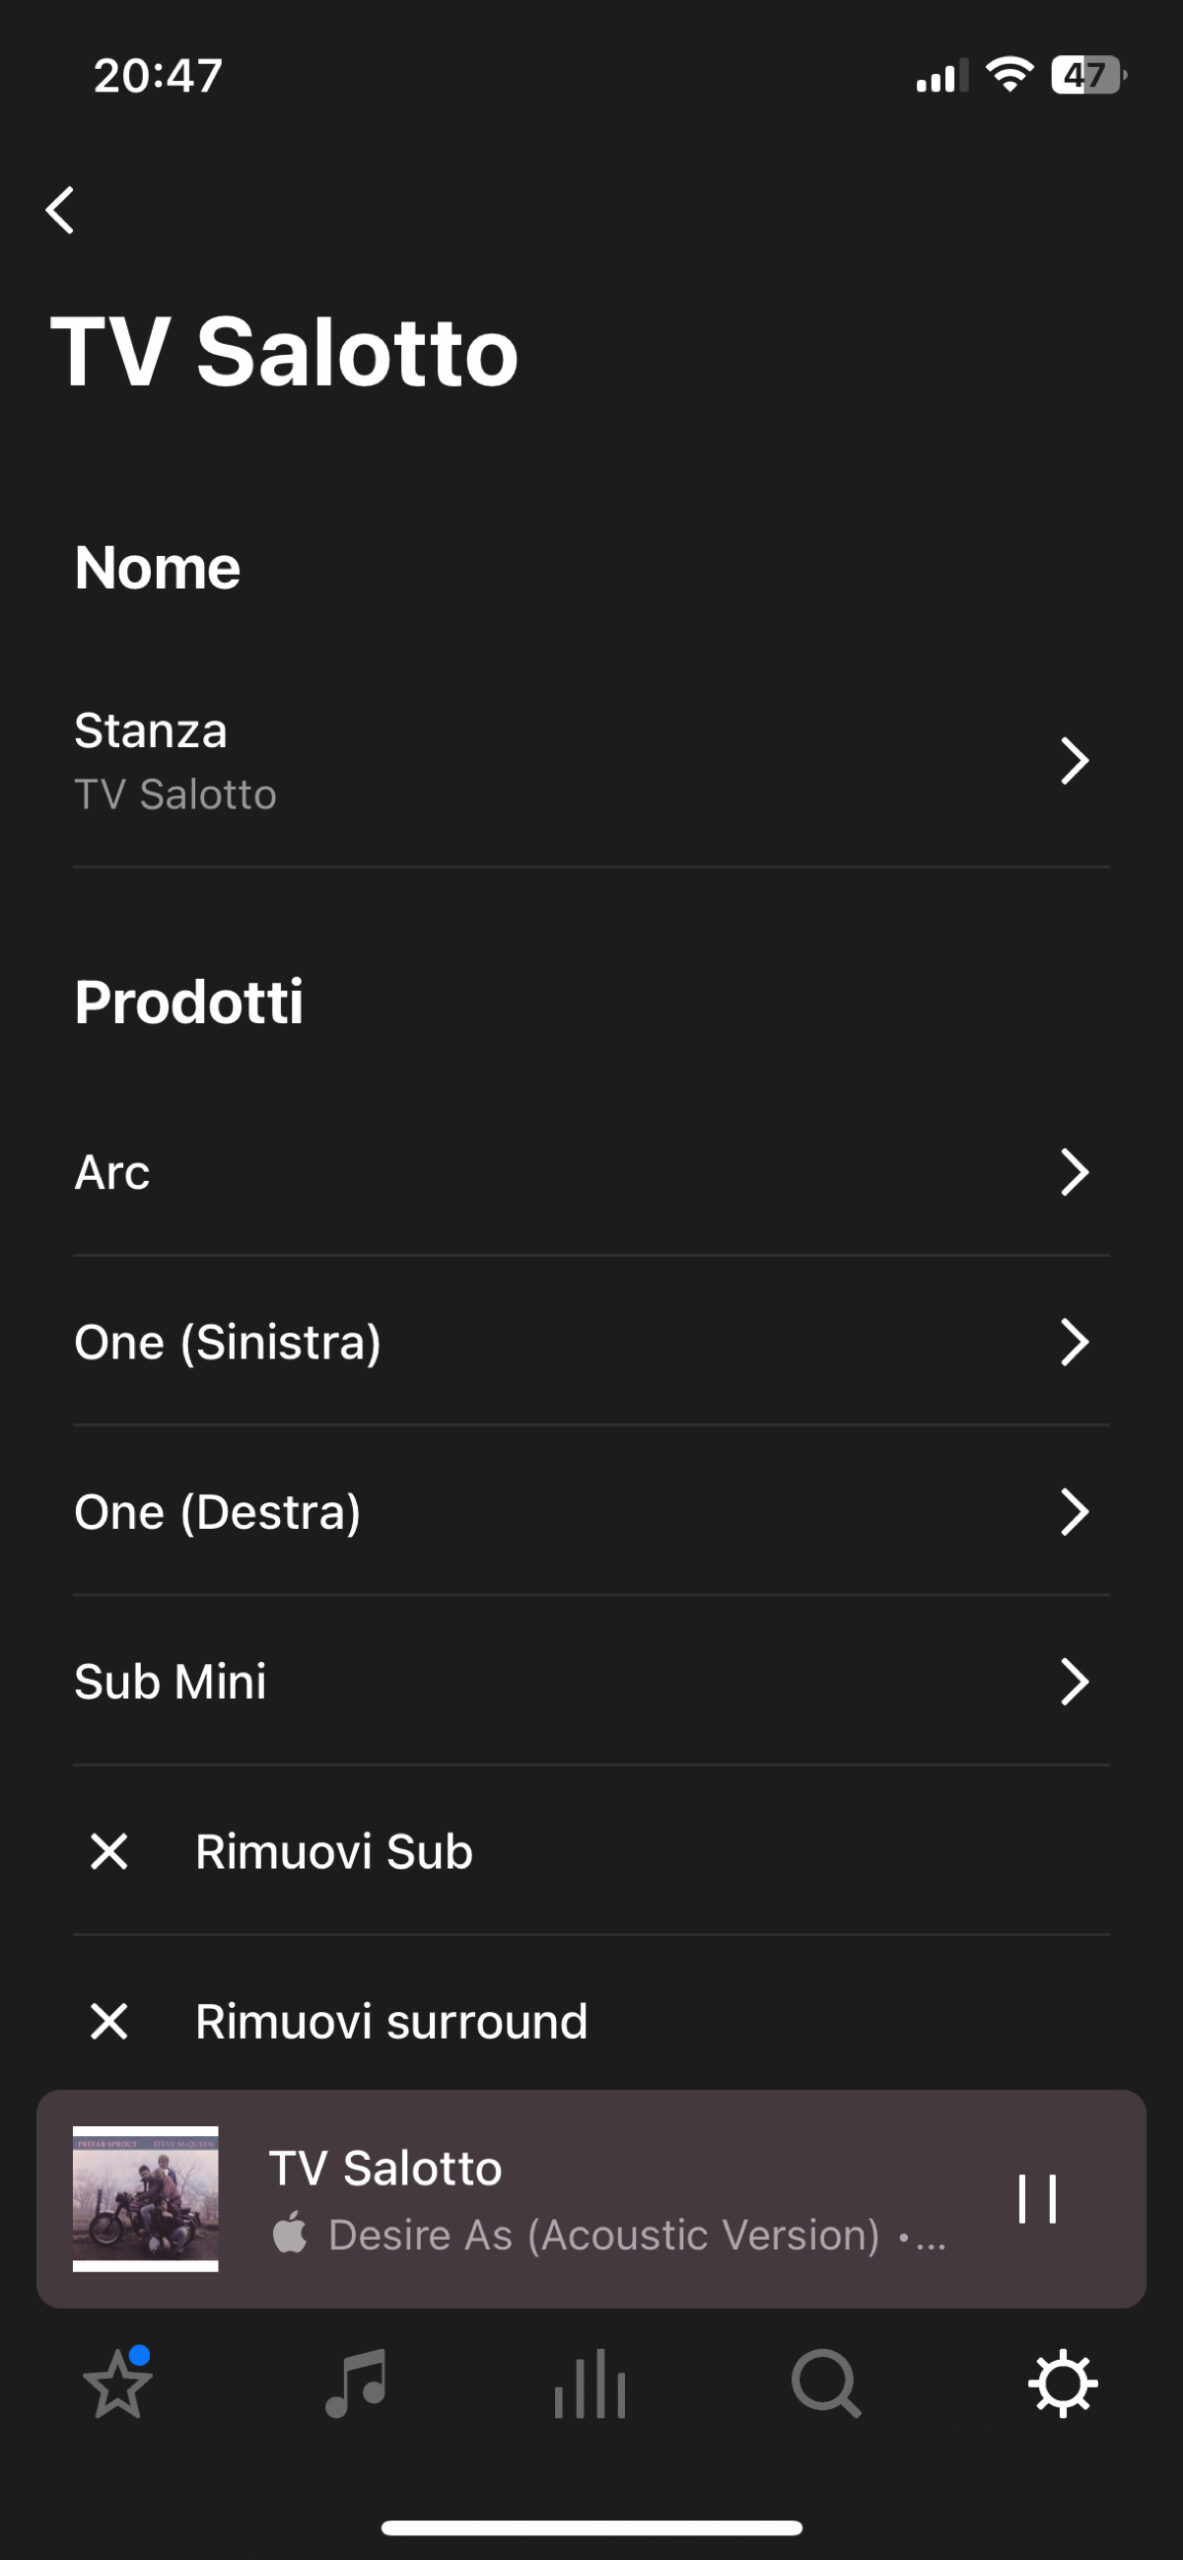The height and width of the screenshot is (2560, 1183).
Task: Tap the album artwork thumbnail
Action: point(146,2199)
